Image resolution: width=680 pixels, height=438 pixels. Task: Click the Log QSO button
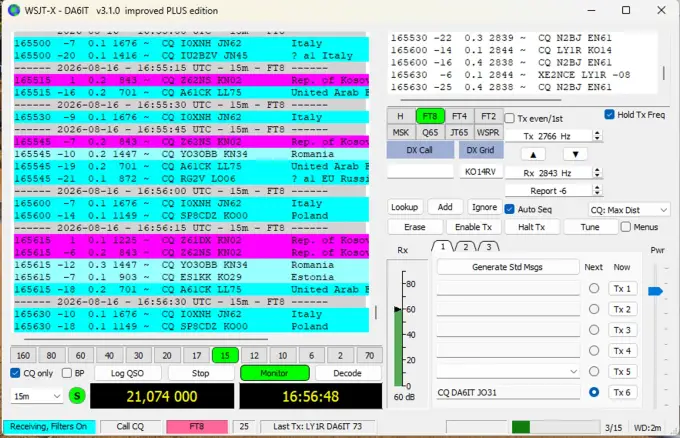(x=127, y=373)
